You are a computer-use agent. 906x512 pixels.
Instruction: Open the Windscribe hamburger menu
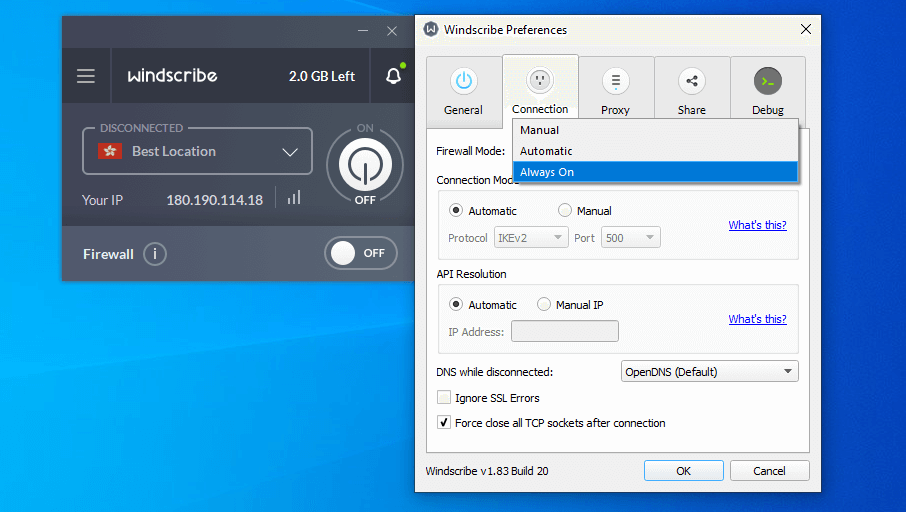click(x=86, y=76)
